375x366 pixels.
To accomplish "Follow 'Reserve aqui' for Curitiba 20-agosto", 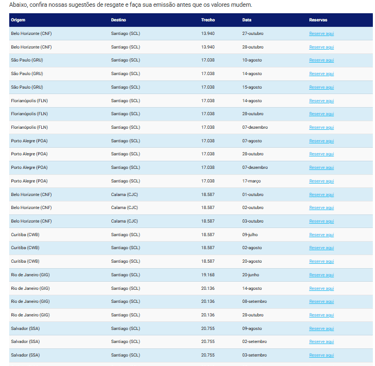I will (321, 262).
